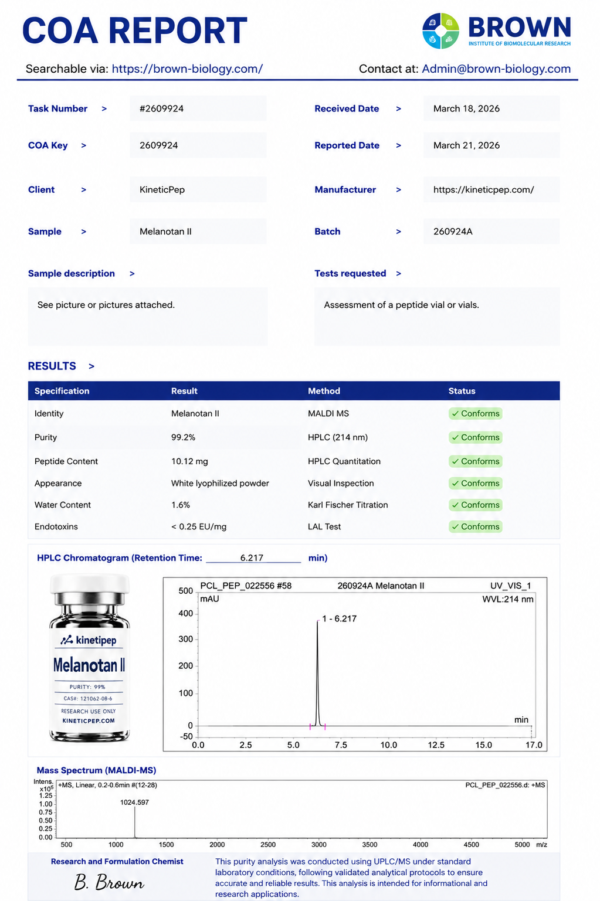
Task: Click the Mass Spectrum (MALDI-MS) heading
Action: click(x=96, y=770)
